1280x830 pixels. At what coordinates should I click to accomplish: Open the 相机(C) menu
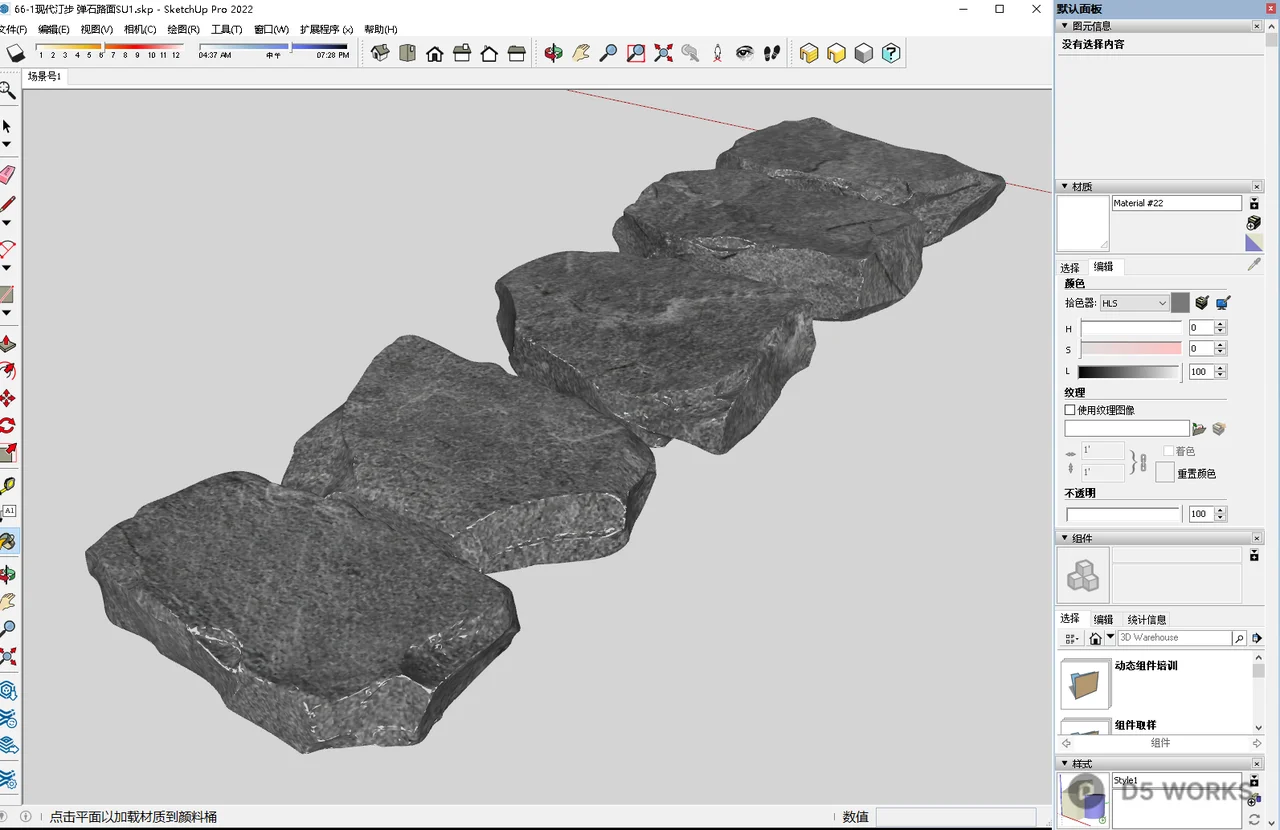pos(140,30)
